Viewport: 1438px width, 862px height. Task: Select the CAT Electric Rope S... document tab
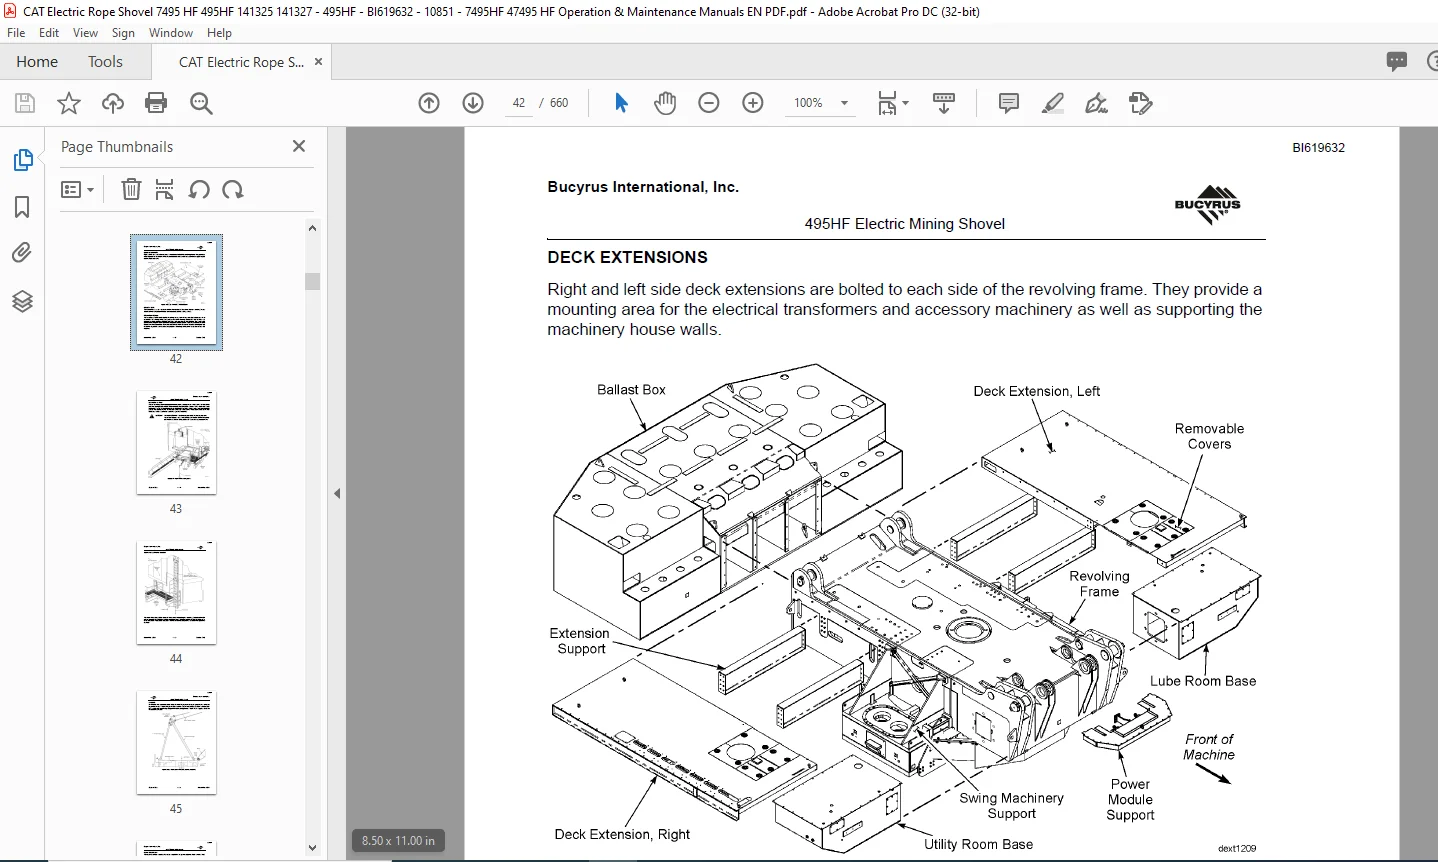coord(241,62)
